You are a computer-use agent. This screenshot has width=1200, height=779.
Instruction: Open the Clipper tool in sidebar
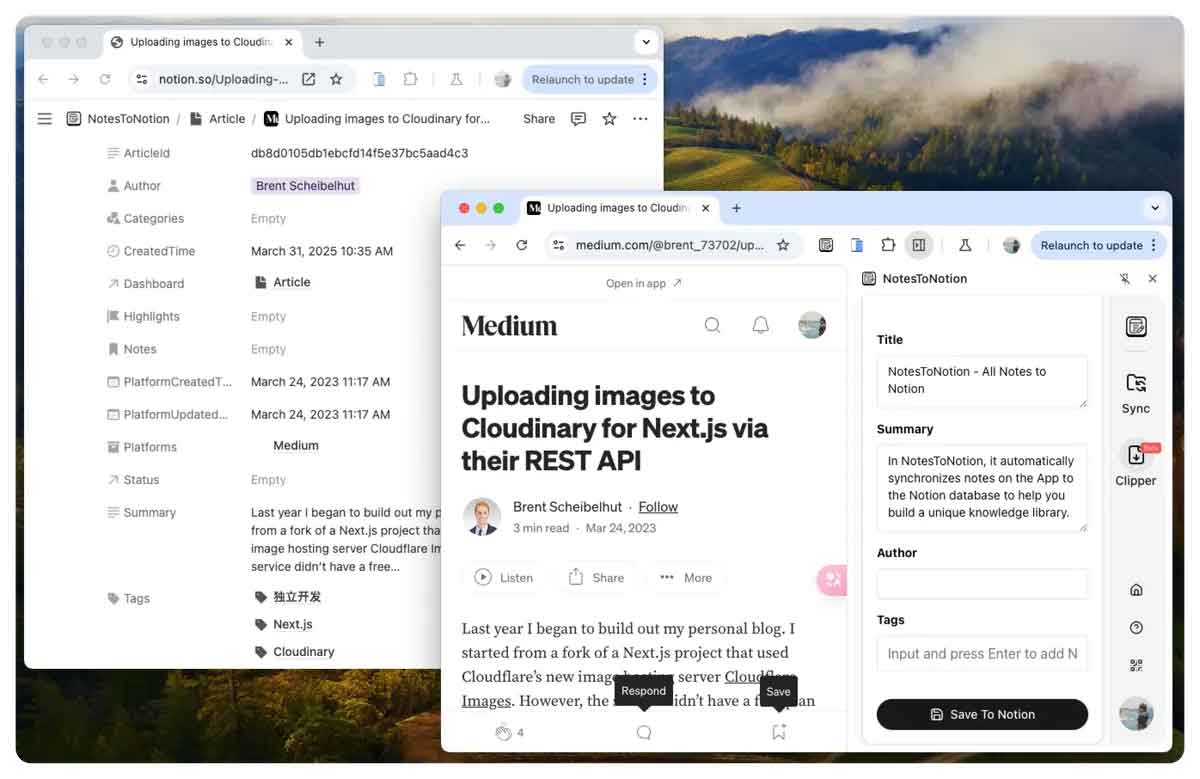coord(1135,456)
